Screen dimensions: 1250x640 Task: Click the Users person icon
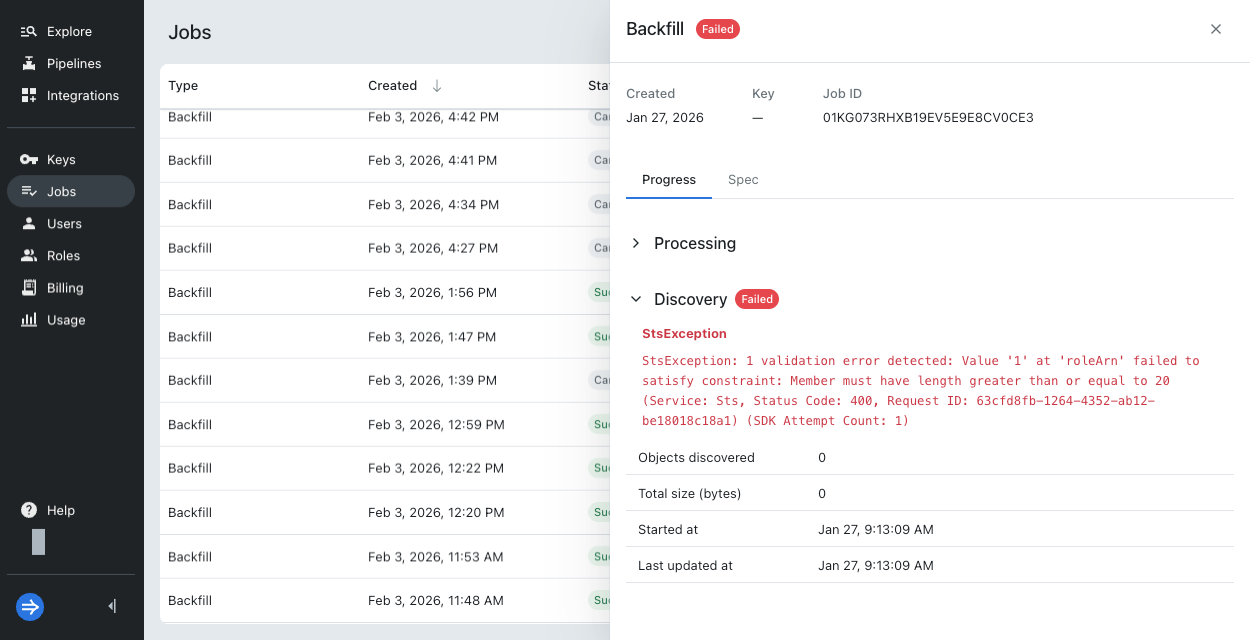coord(28,224)
